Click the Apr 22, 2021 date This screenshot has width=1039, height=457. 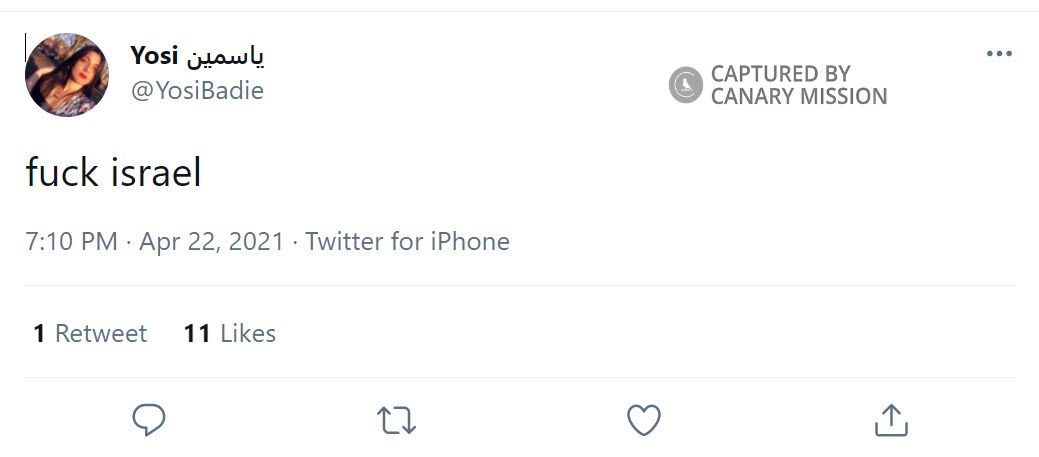tap(211, 241)
